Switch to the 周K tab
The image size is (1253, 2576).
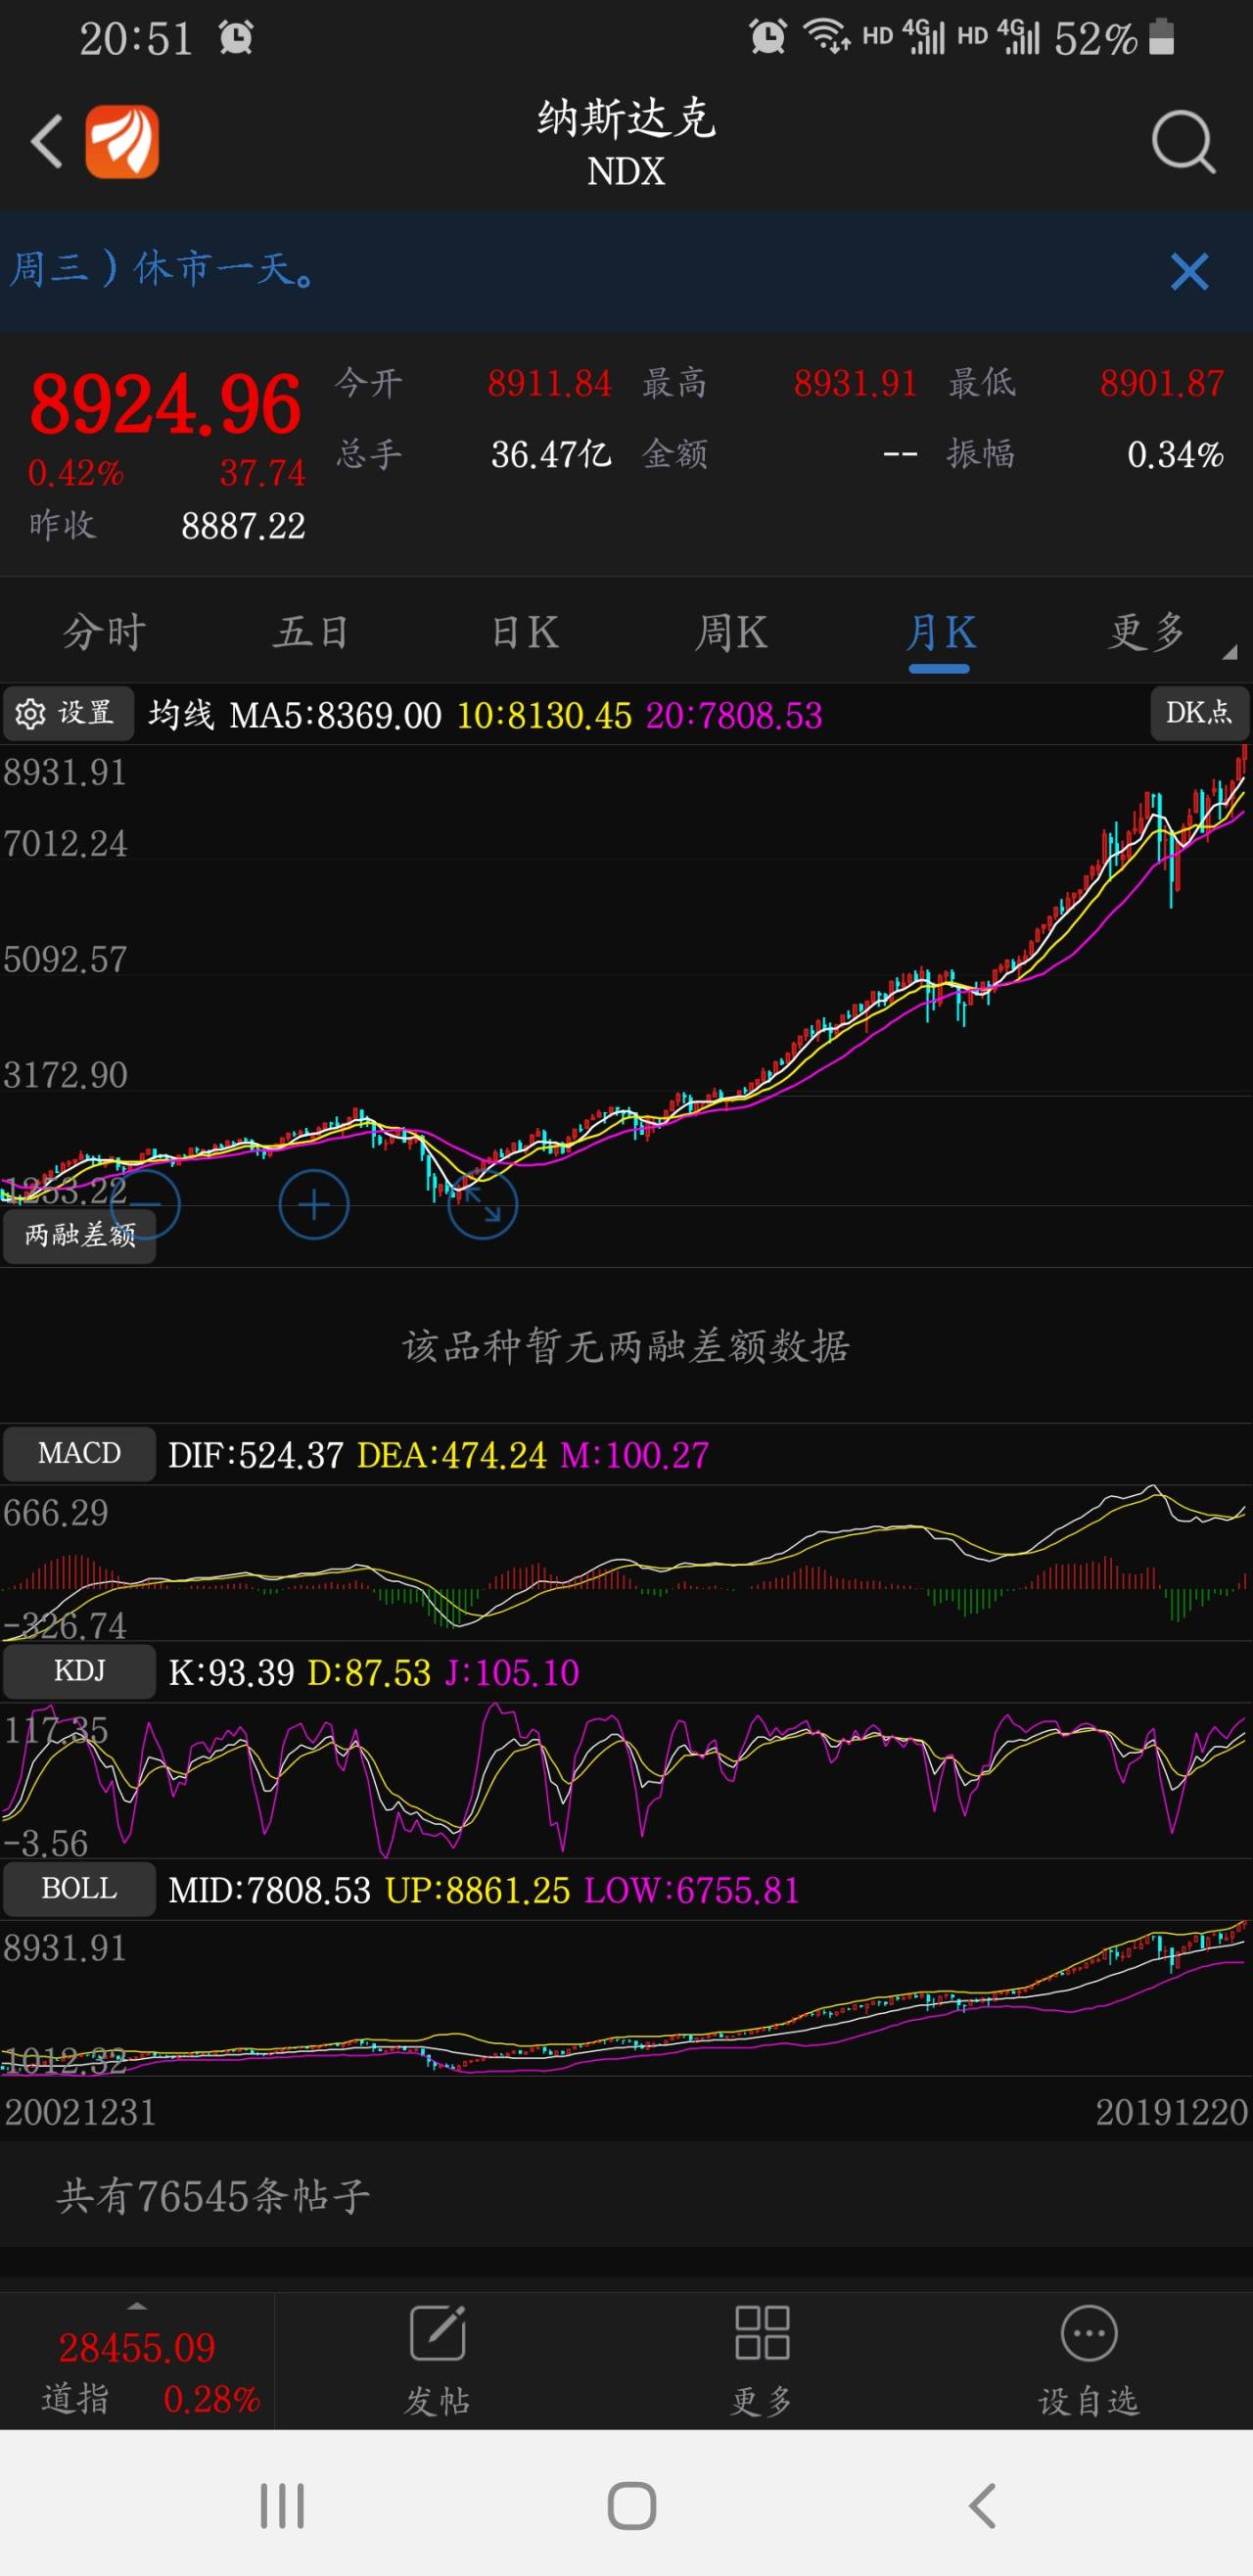click(x=732, y=632)
